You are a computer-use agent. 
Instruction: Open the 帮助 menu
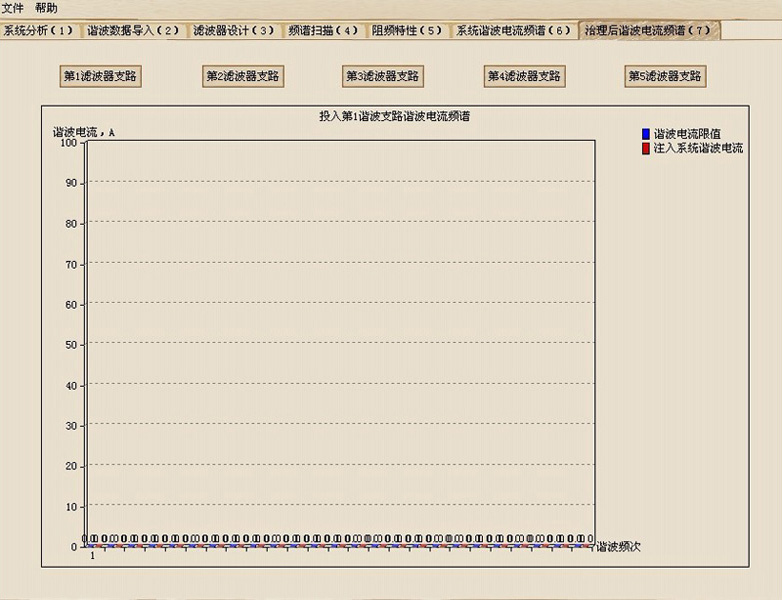click(x=47, y=8)
